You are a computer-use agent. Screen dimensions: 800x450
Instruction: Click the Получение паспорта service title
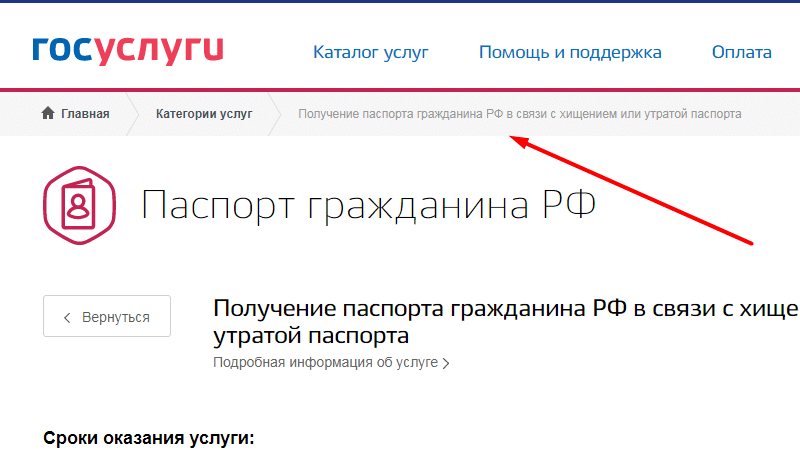pyautogui.click(x=506, y=322)
